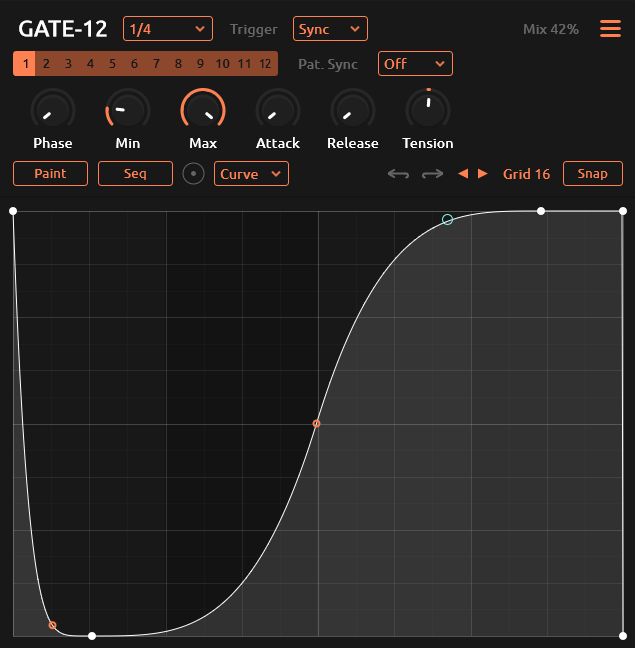The width and height of the screenshot is (635, 648).
Task: Toggle the Snap button
Action: pyautogui.click(x=592, y=174)
